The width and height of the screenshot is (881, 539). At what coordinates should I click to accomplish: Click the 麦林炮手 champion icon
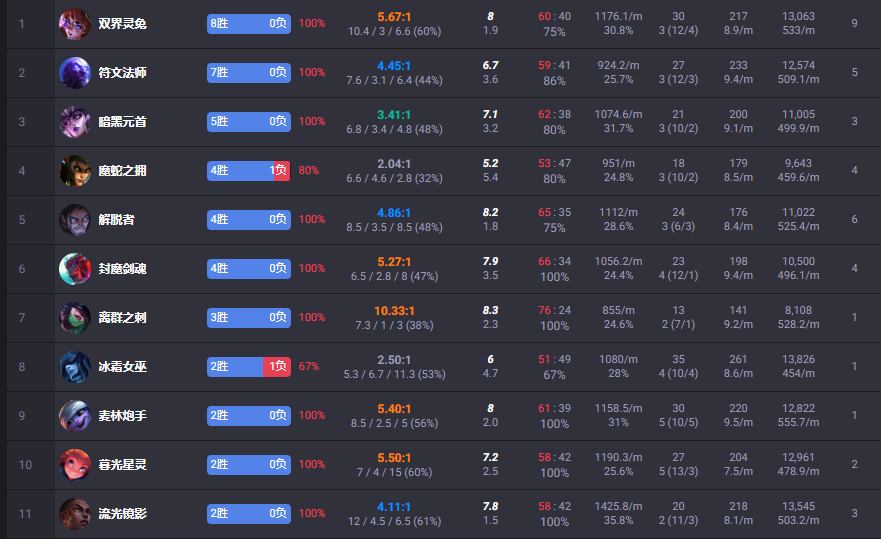coord(74,415)
